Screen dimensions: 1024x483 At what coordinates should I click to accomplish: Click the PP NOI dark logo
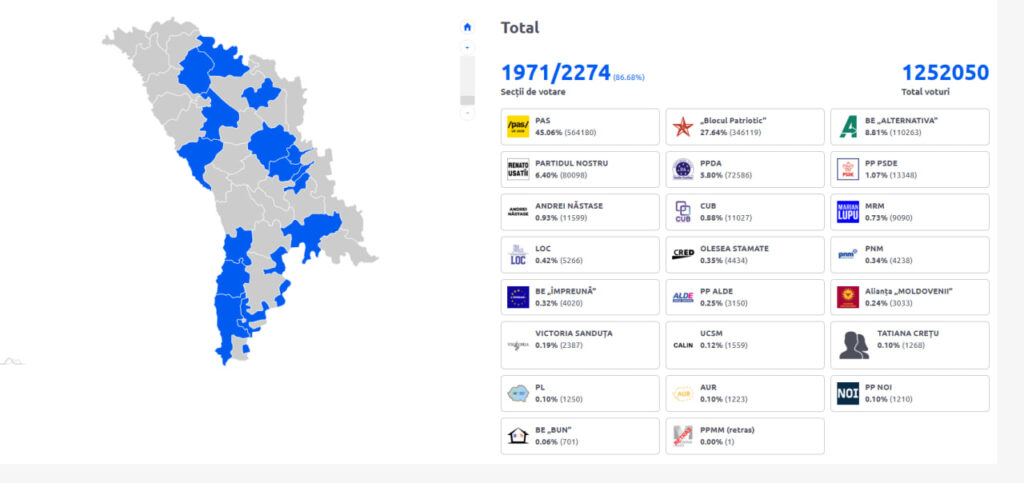point(848,393)
